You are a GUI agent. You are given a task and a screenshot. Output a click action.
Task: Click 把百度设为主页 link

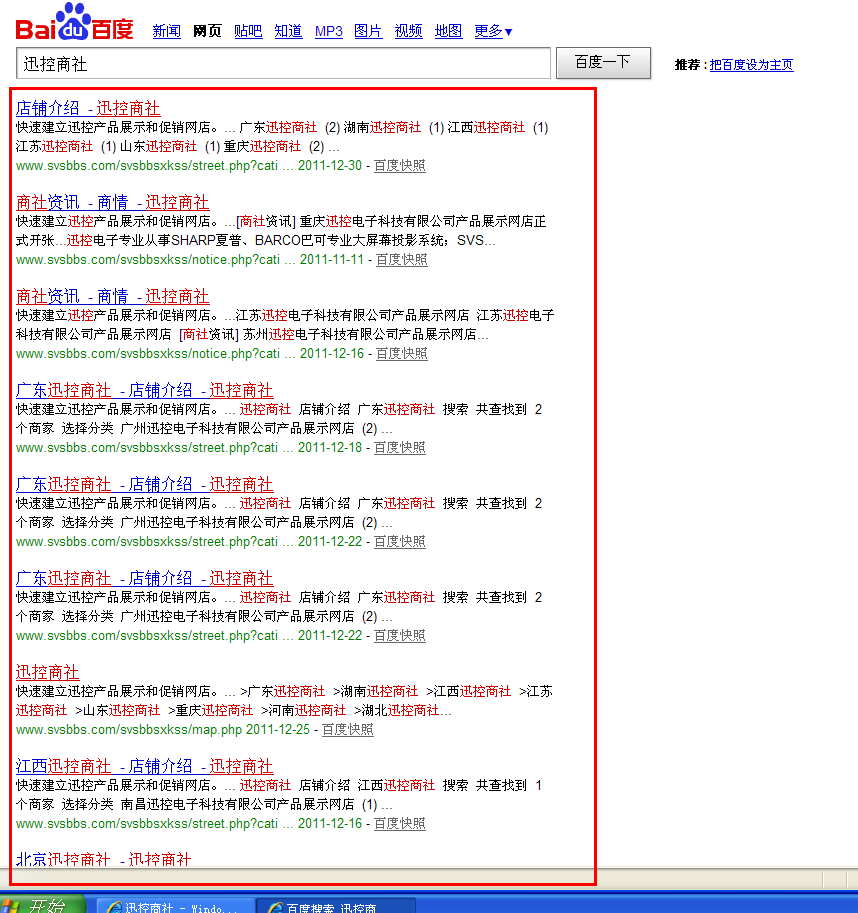(751, 65)
